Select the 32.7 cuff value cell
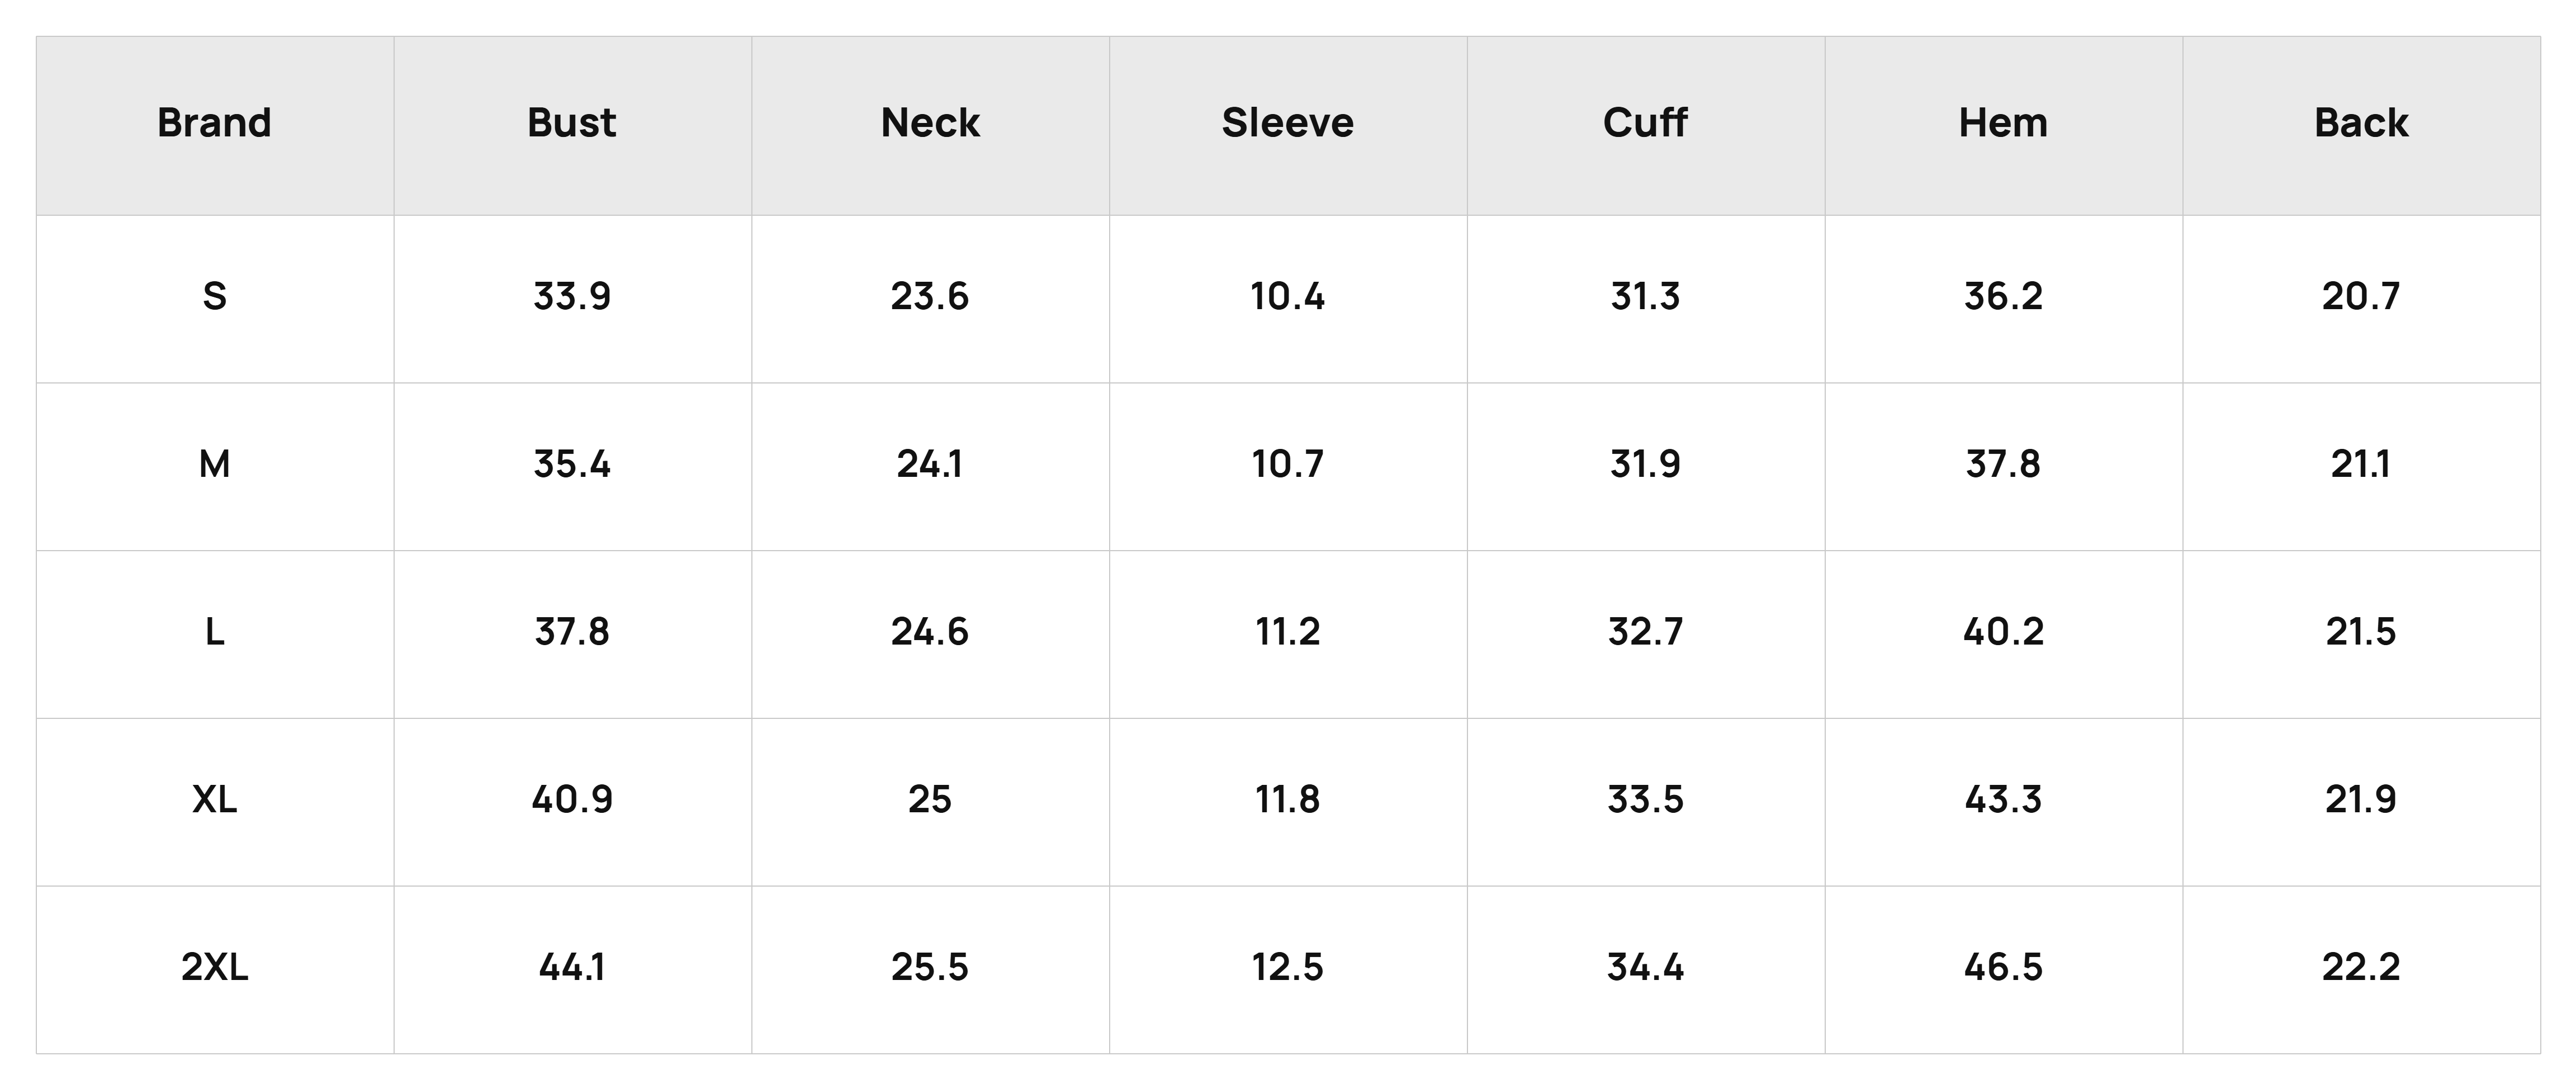2576x1089 pixels. pos(1646,633)
